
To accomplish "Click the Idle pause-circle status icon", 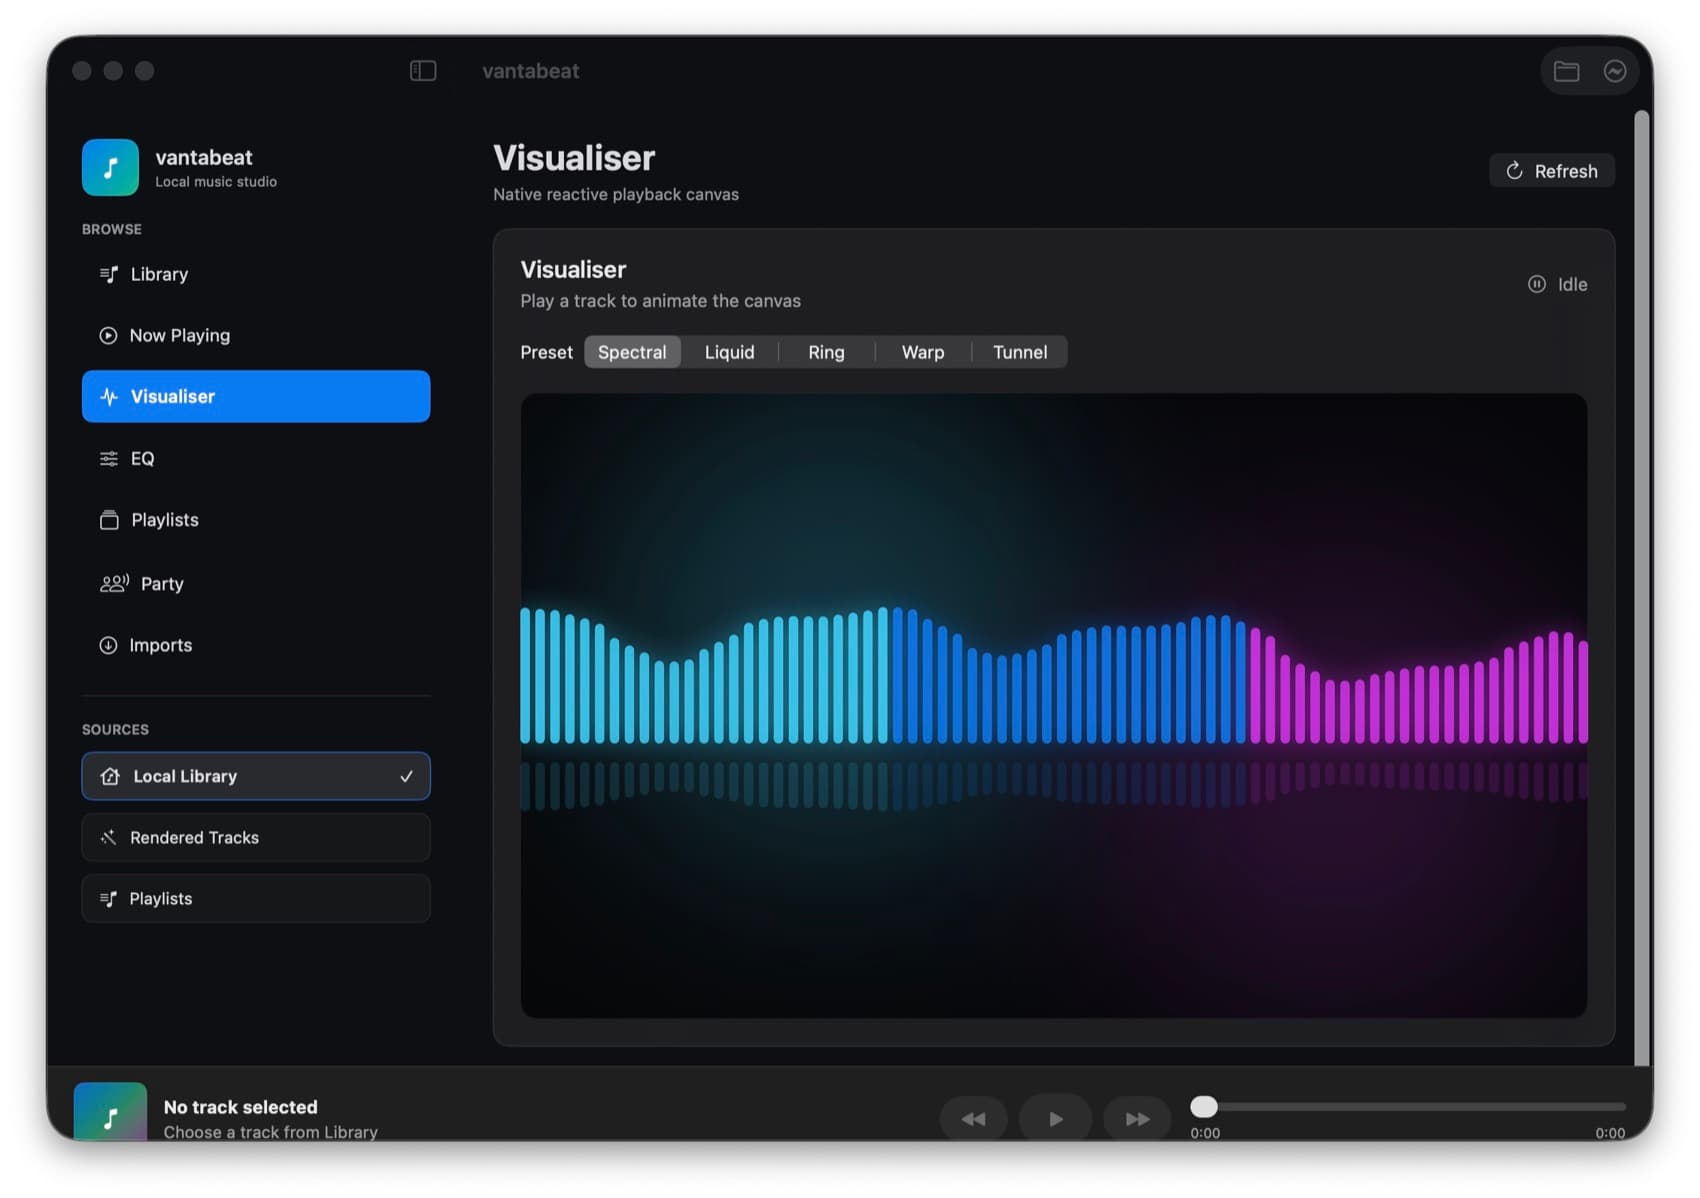I will click(x=1537, y=284).
